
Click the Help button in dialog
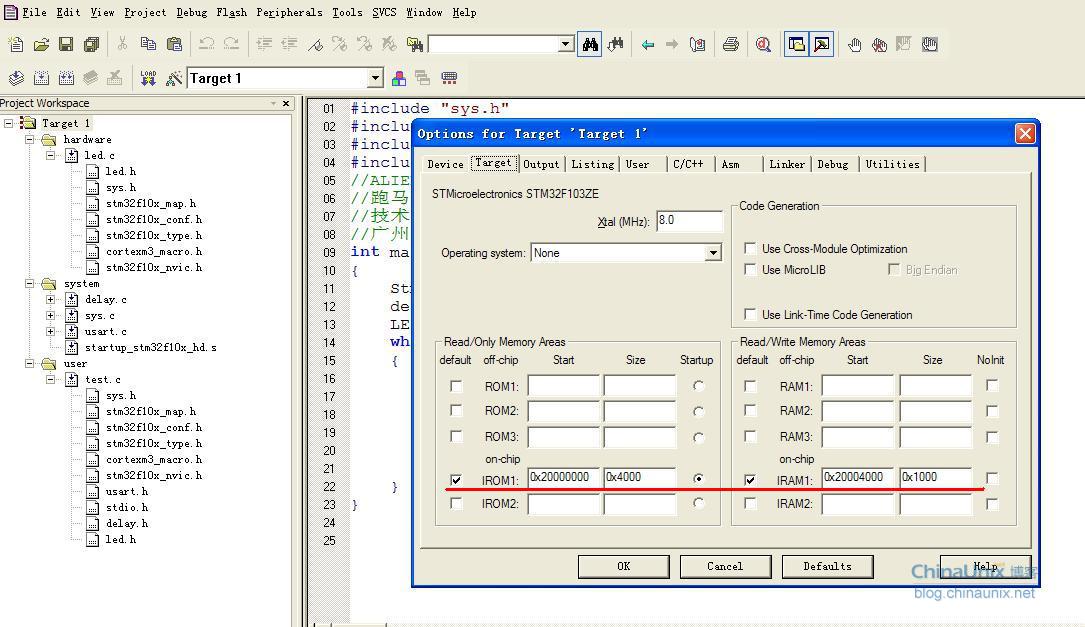[985, 566]
